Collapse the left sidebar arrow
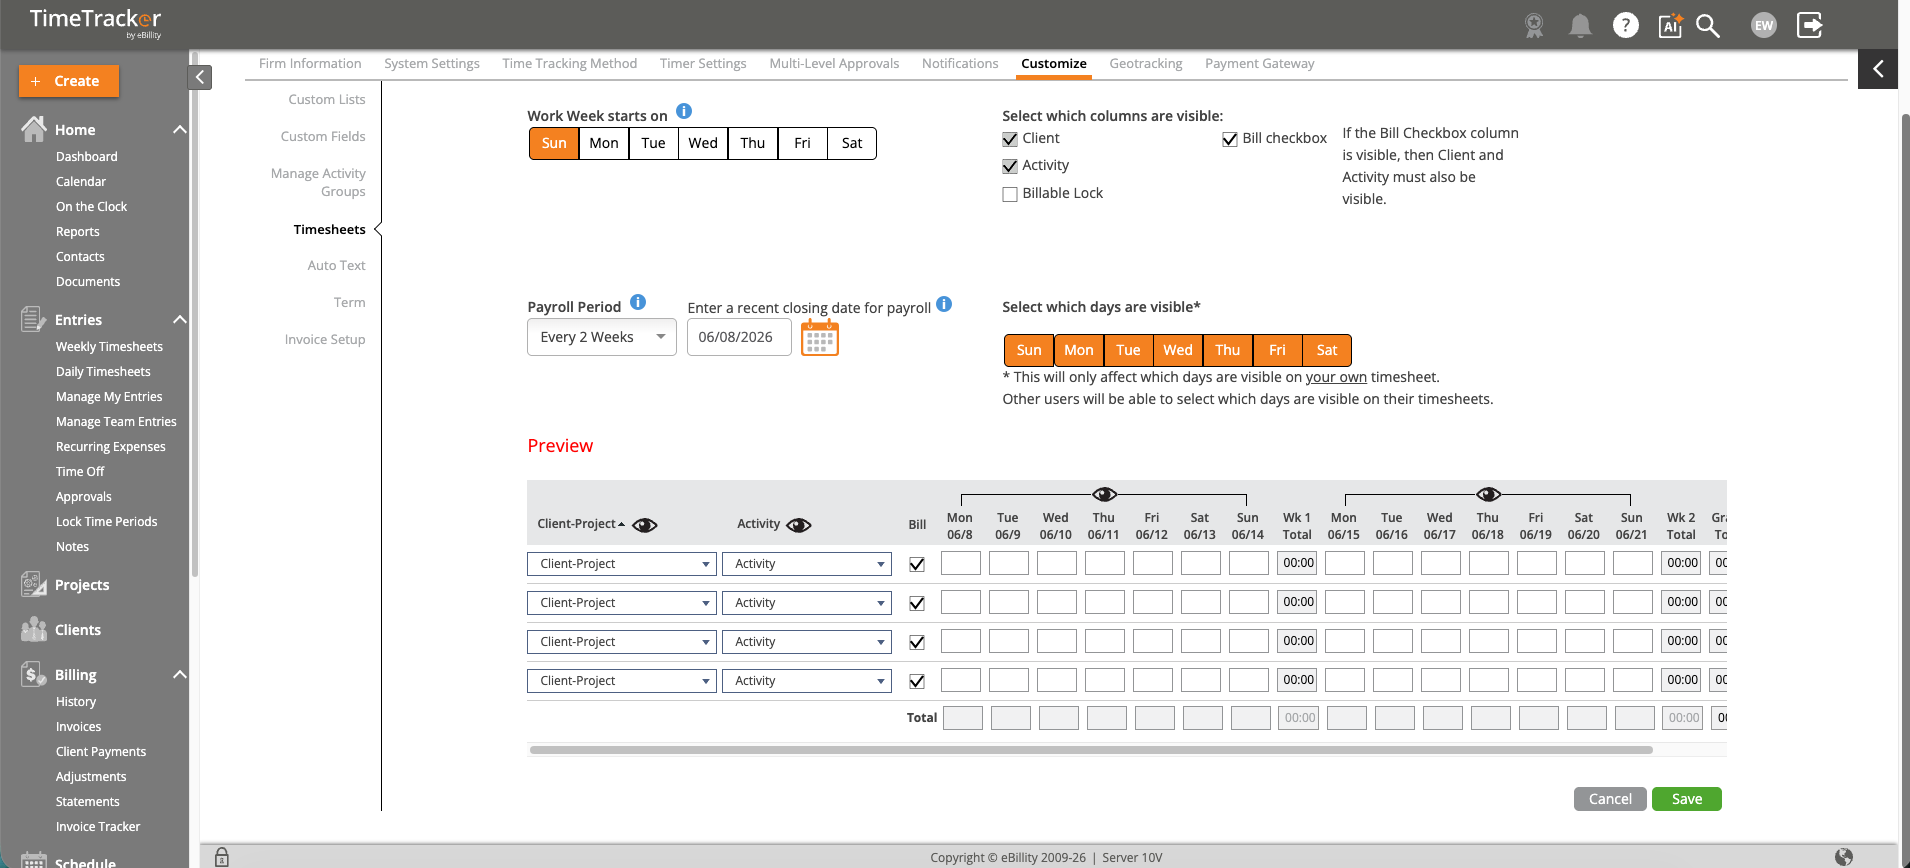 coord(200,77)
